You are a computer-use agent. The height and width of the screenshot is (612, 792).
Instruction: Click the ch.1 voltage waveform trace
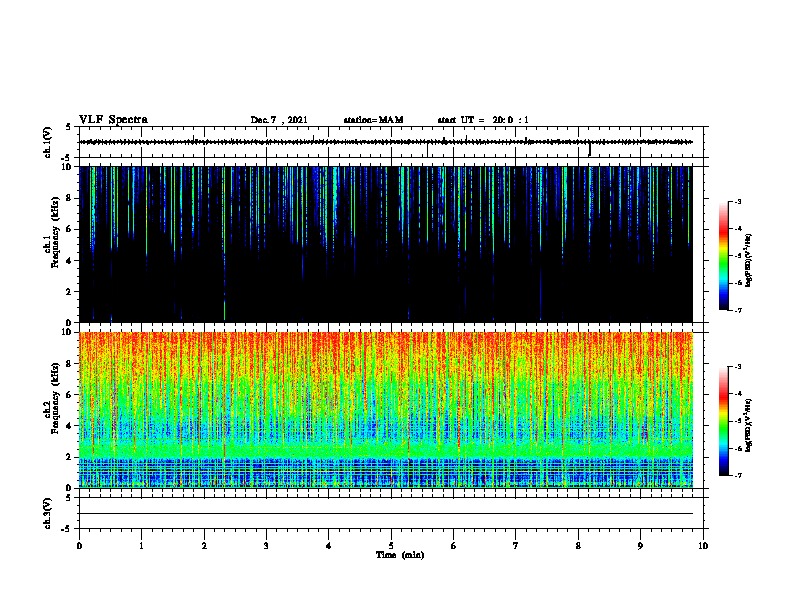pos(386,142)
